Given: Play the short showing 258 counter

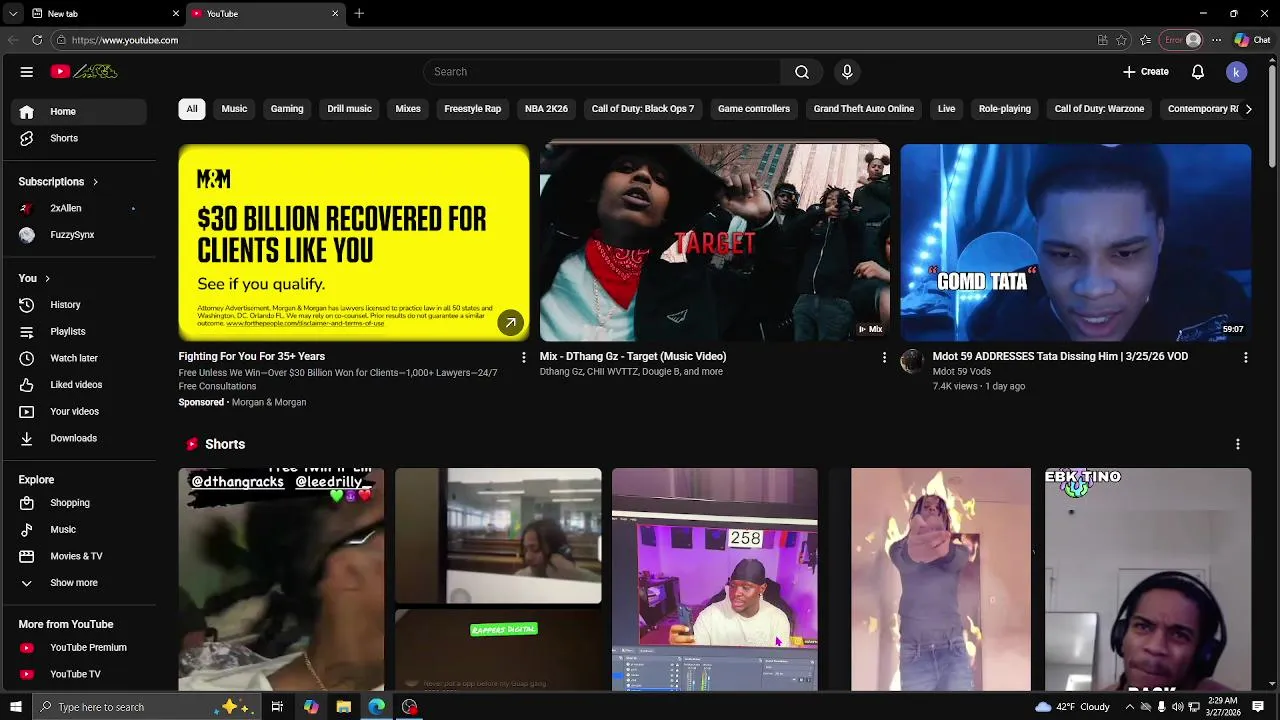Looking at the screenshot, I should point(715,579).
